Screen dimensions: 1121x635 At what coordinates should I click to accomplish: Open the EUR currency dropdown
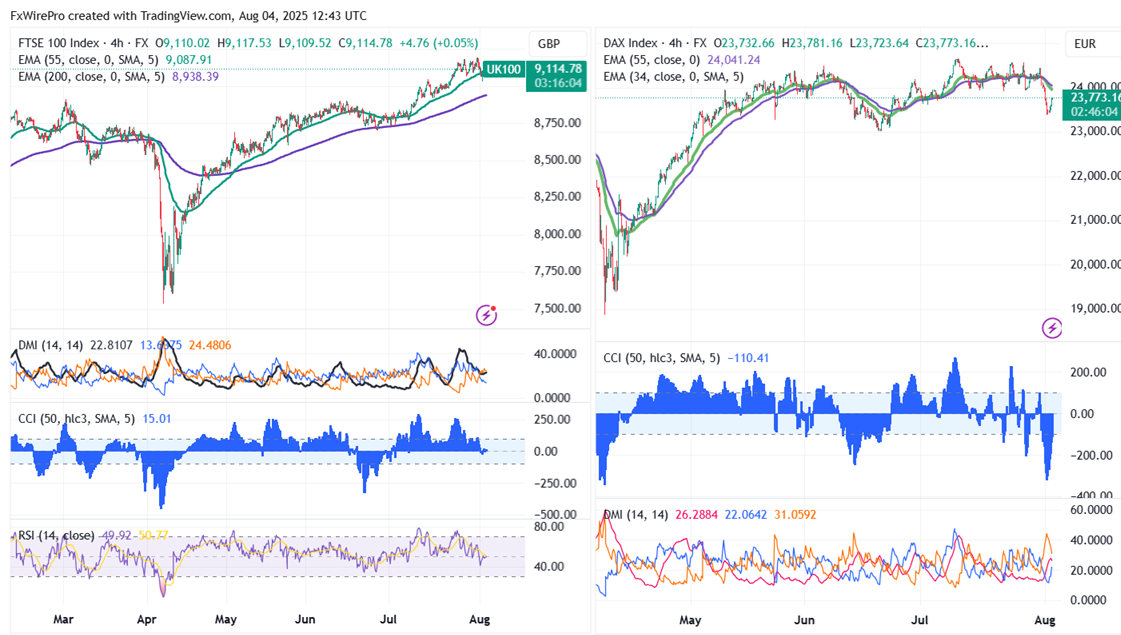(x=1085, y=43)
